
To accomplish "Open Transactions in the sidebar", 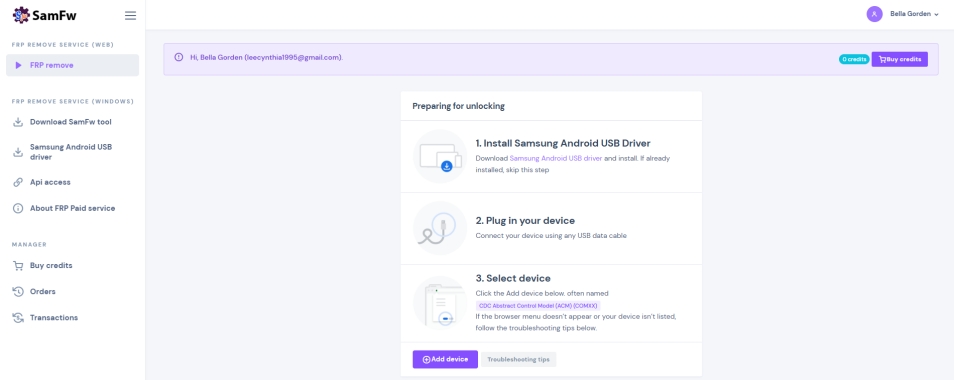I will [x=72, y=317].
